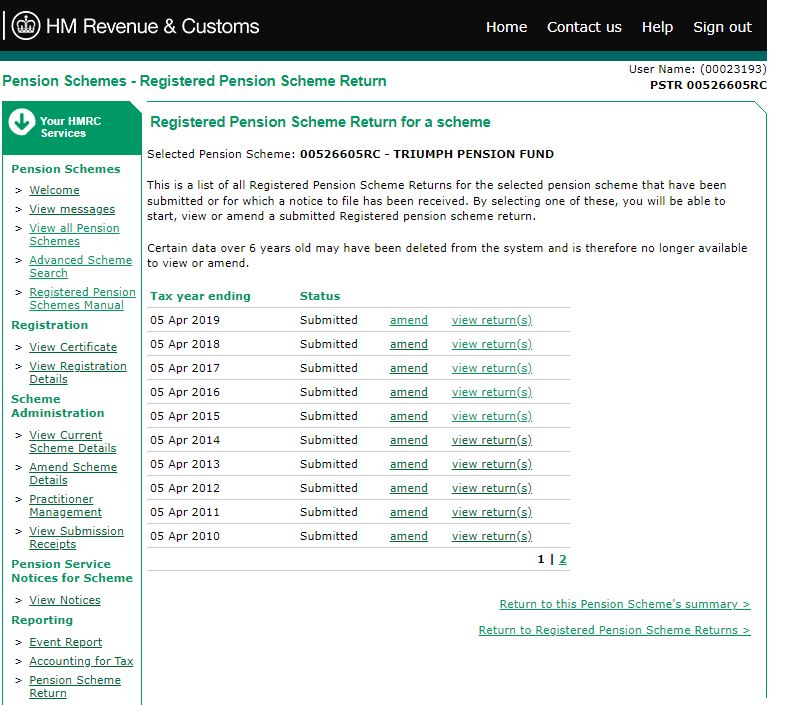View return(s) for 05 Apr 2014
791x705 pixels.
point(492,440)
